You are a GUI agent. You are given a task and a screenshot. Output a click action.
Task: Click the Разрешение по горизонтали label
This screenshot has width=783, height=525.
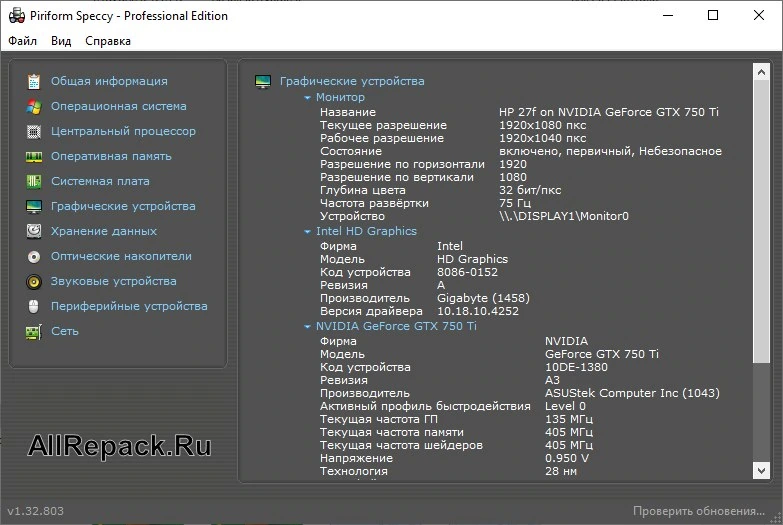pos(402,164)
